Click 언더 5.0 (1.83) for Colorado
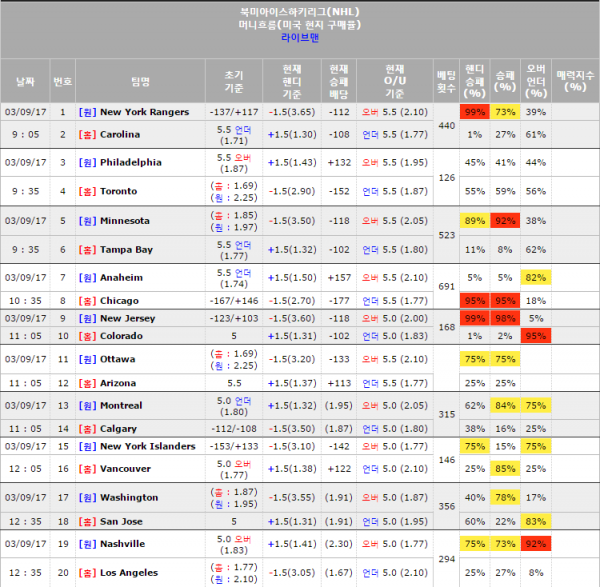Screen dimensions: 600x587 pyautogui.click(x=395, y=336)
